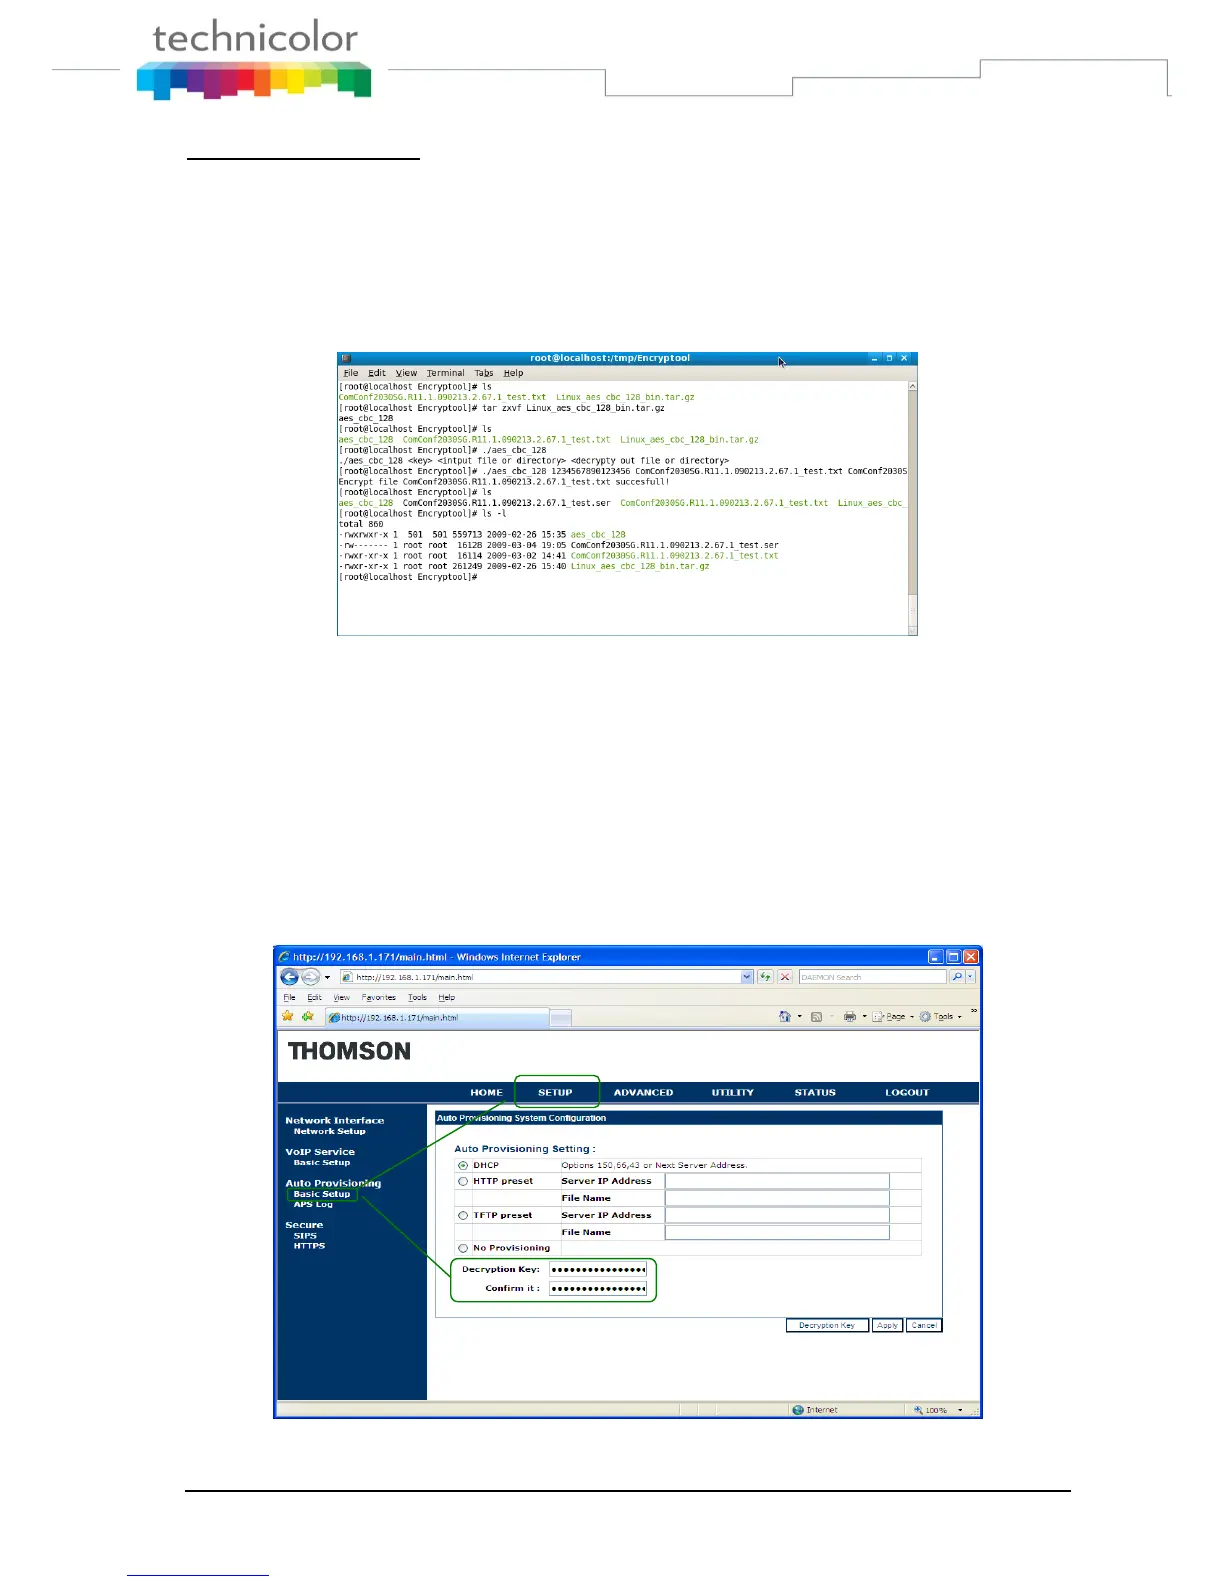Click TFTP preset File Name field

tap(777, 1233)
